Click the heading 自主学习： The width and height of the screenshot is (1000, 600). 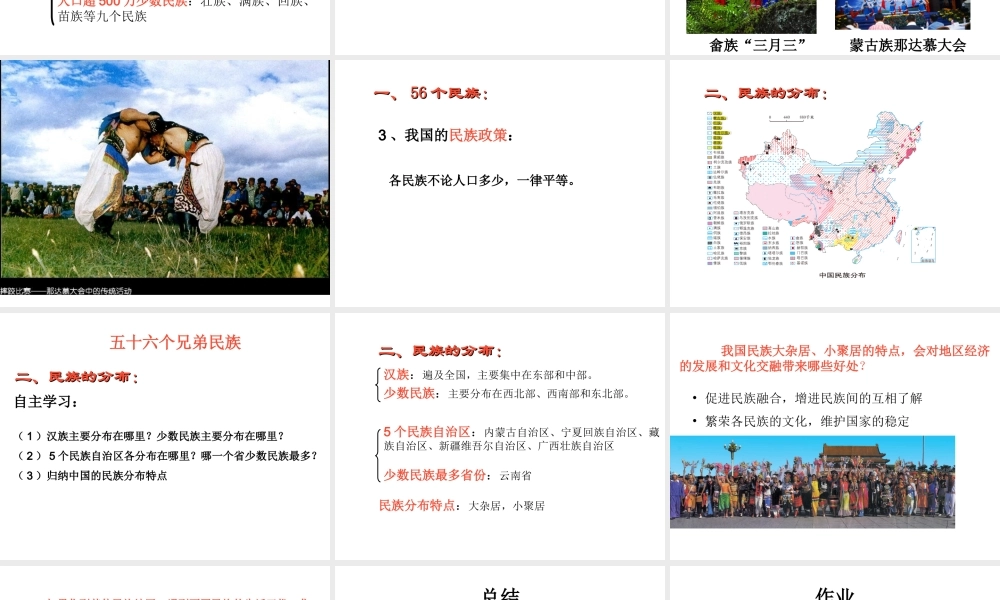pyautogui.click(x=47, y=402)
